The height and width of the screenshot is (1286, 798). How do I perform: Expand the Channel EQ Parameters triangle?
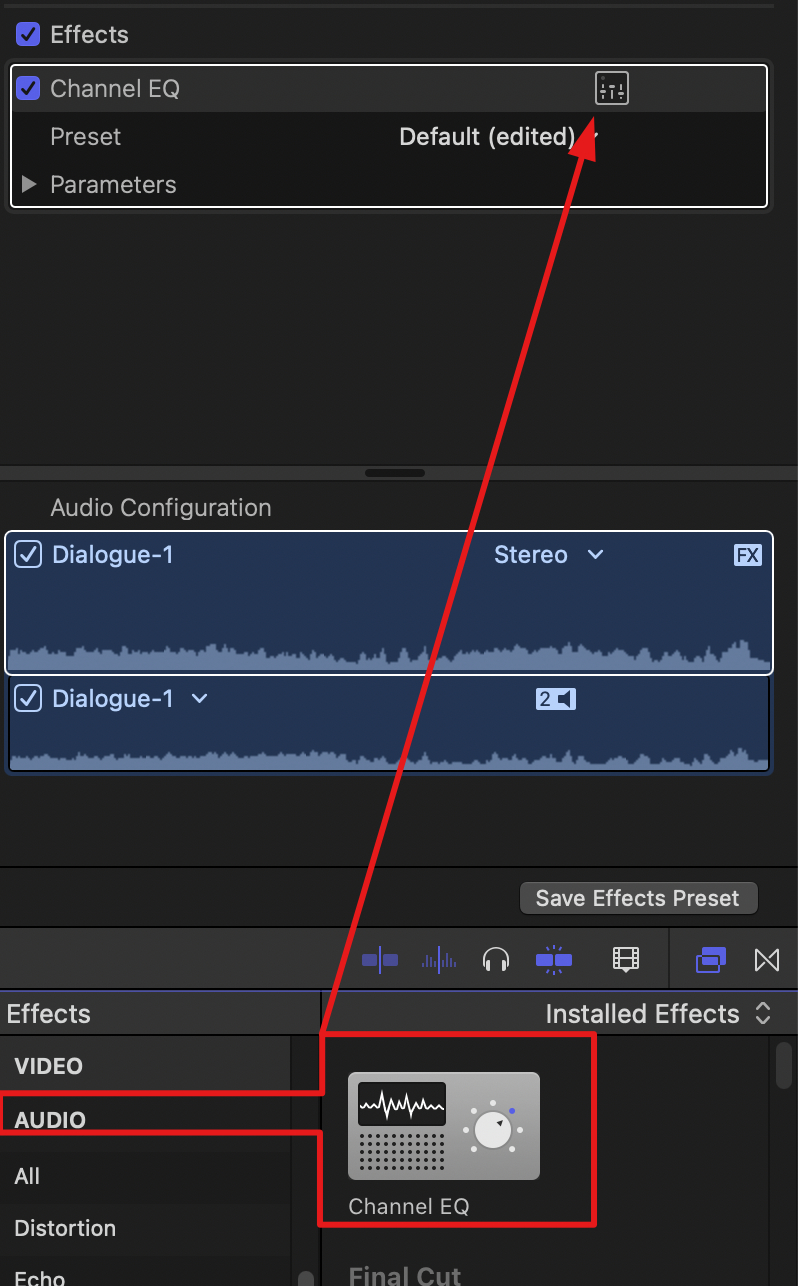(x=29, y=185)
